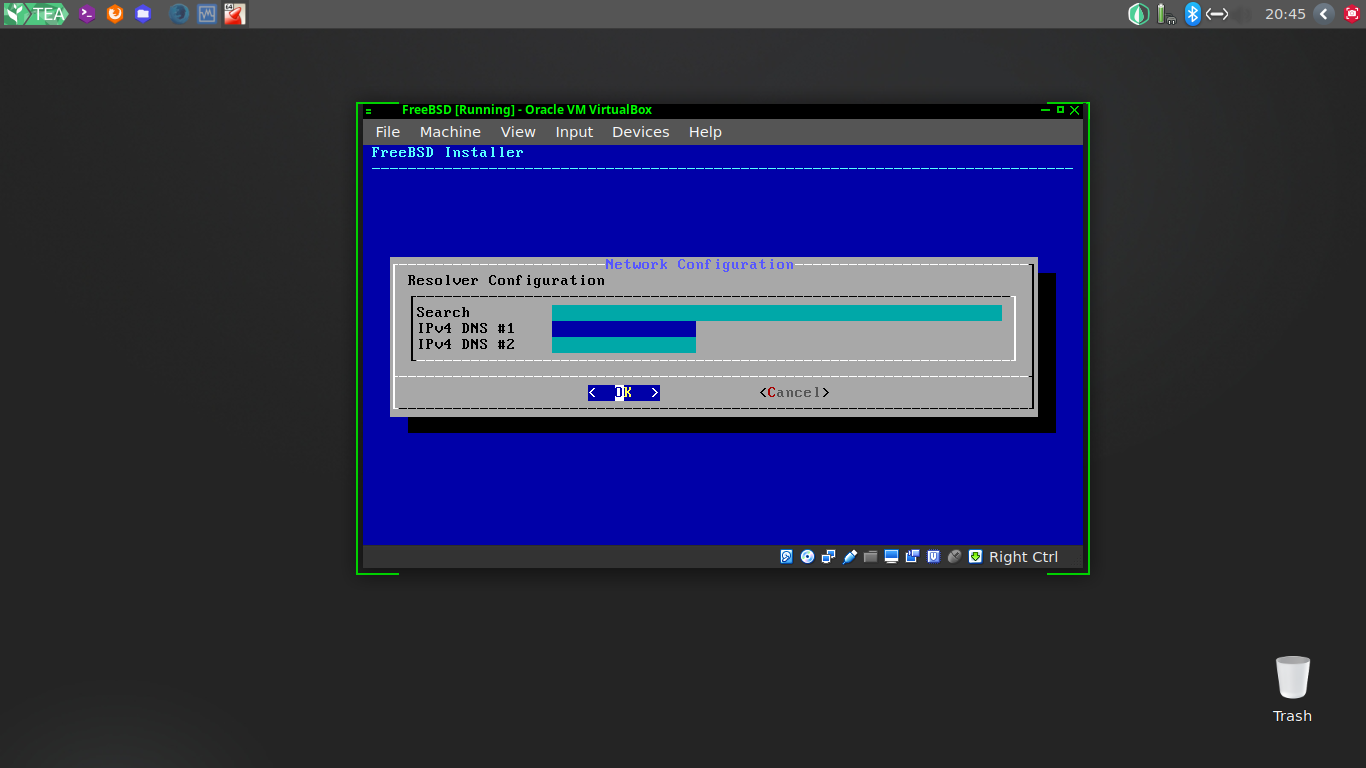Open the Bluetooth tray icon

(x=1192, y=14)
